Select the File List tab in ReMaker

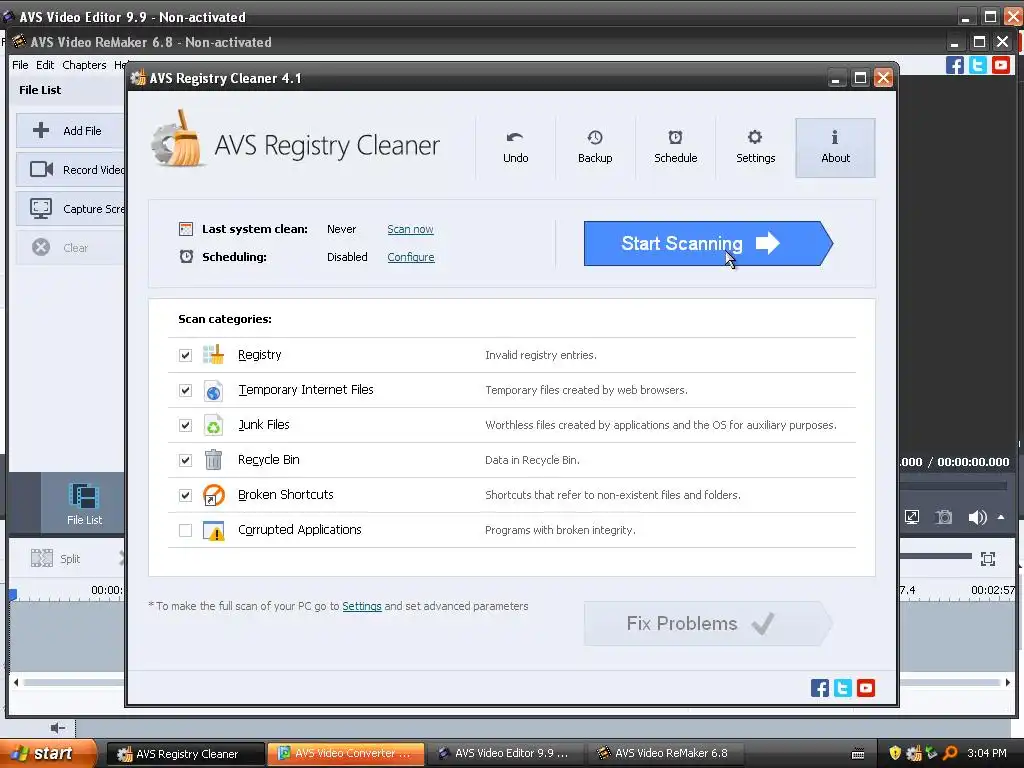(84, 504)
